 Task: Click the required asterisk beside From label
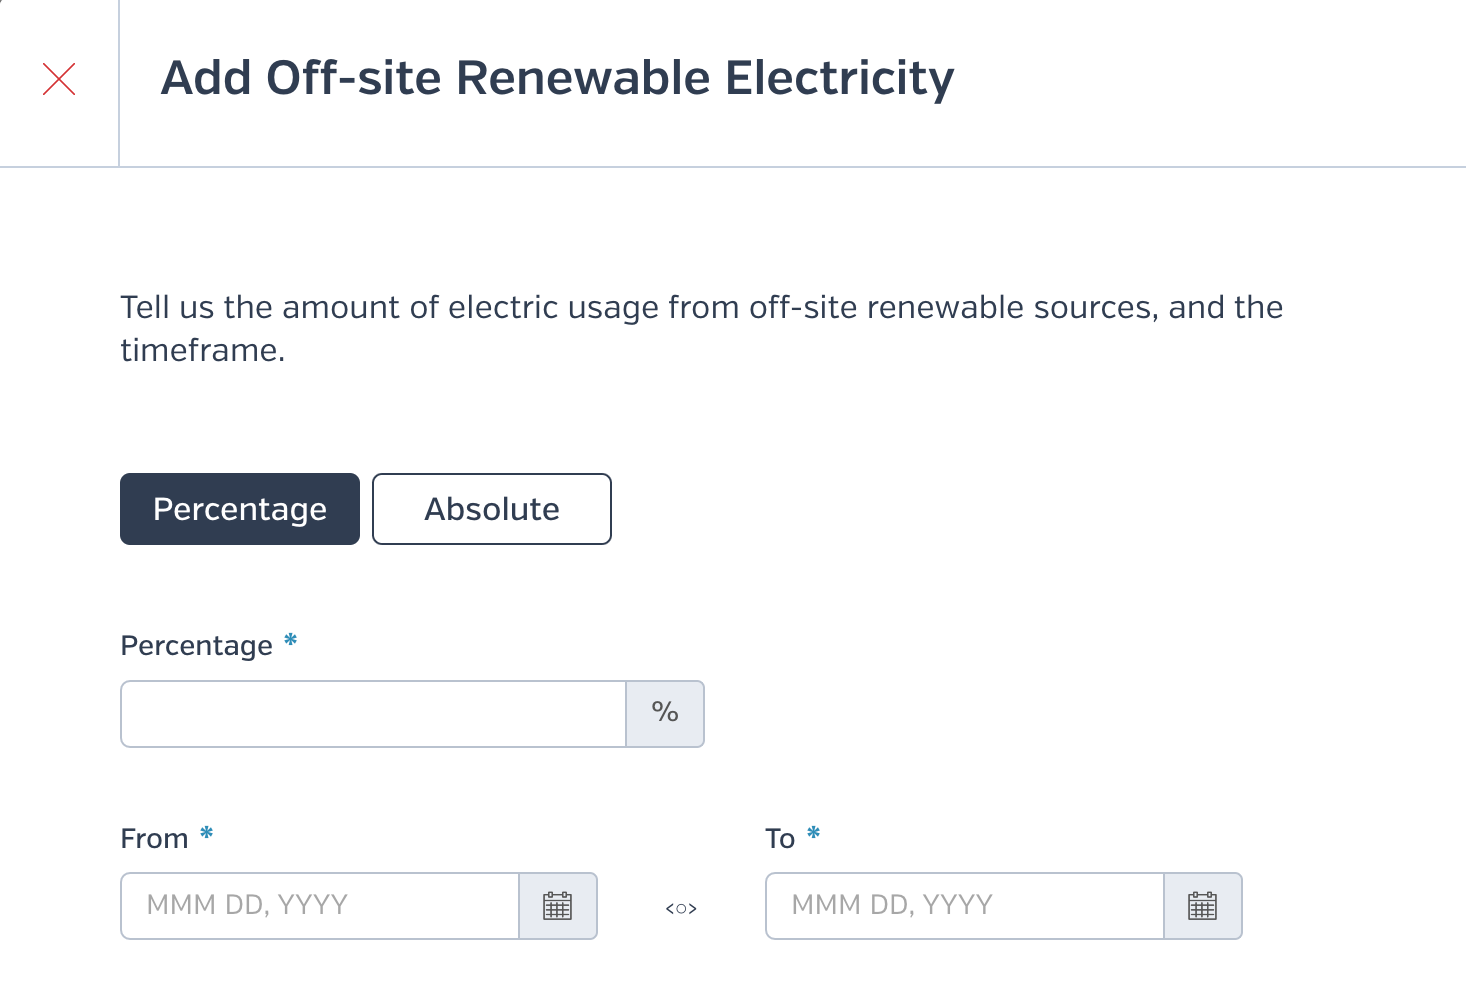pyautogui.click(x=207, y=833)
